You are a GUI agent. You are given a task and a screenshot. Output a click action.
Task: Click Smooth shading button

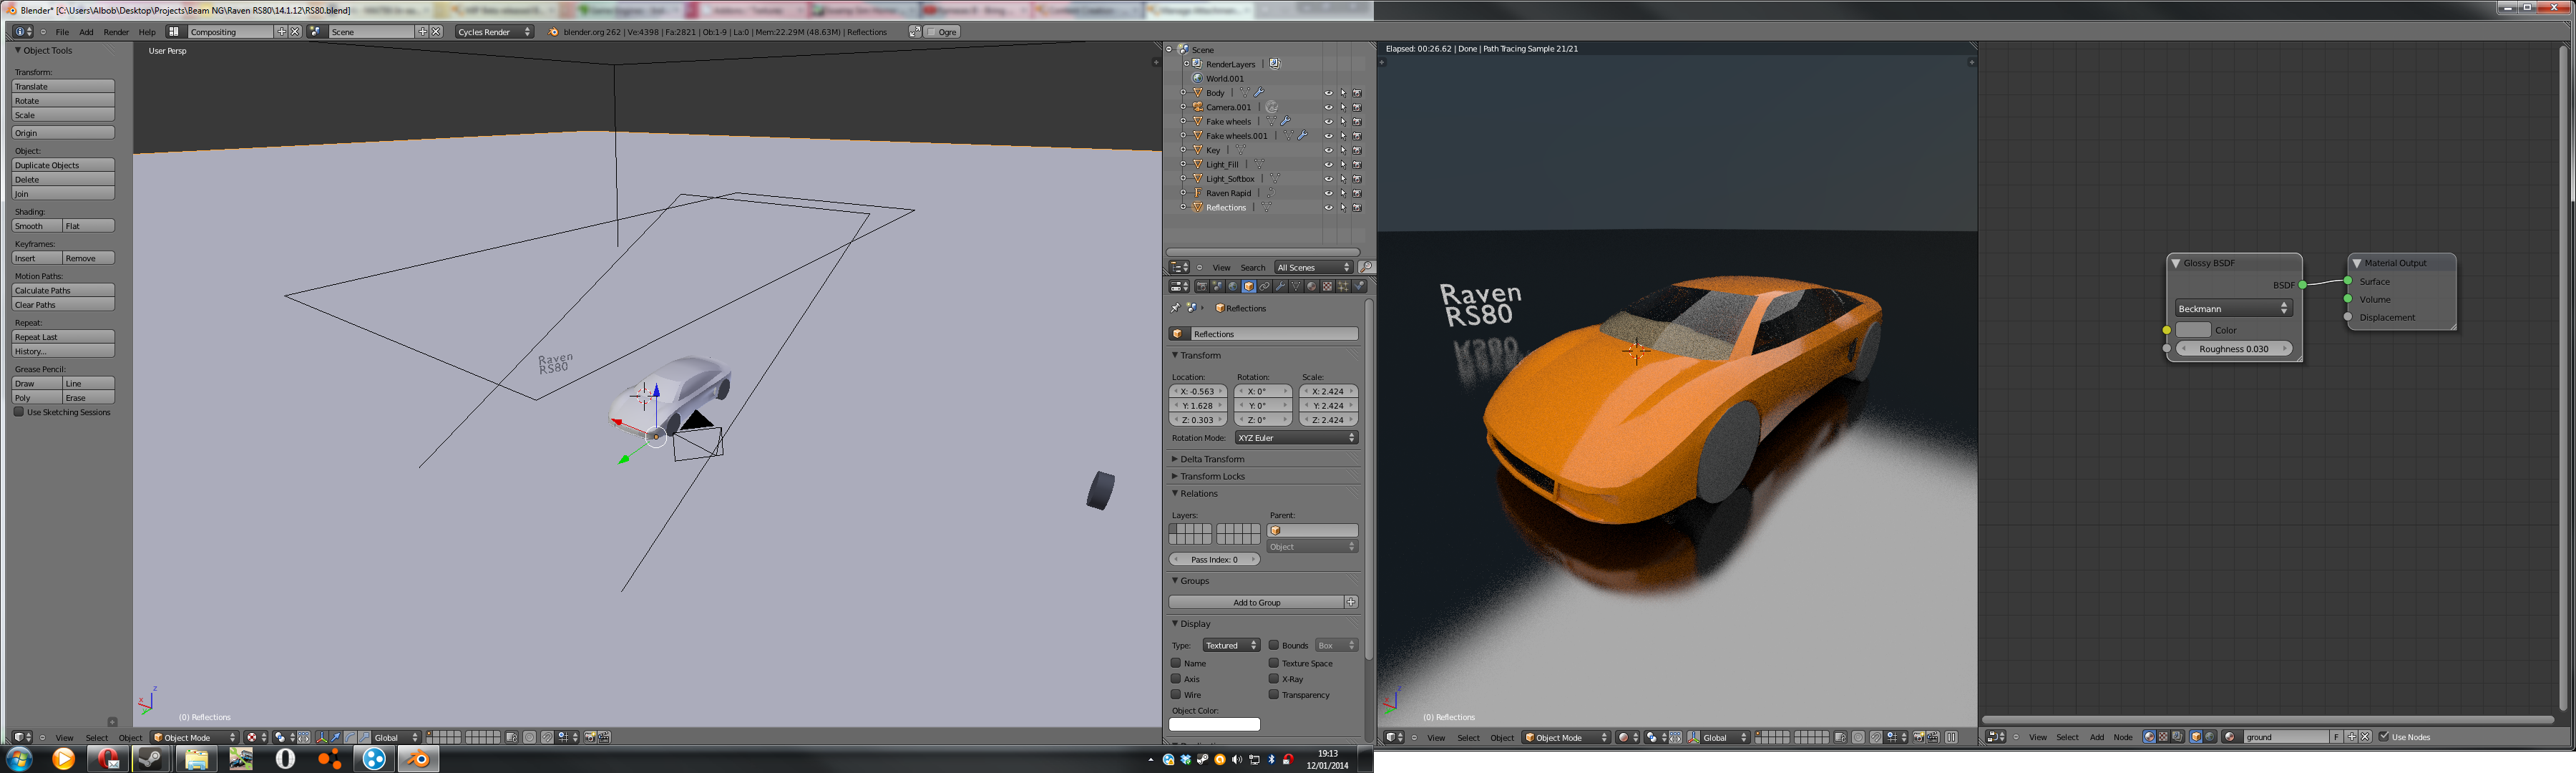coord(37,226)
